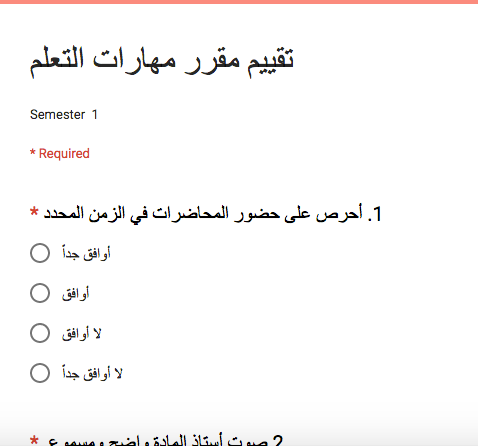Screen dimensions: 478x446
Task: Click the standalone أوافق option label text
Action: tap(76, 294)
